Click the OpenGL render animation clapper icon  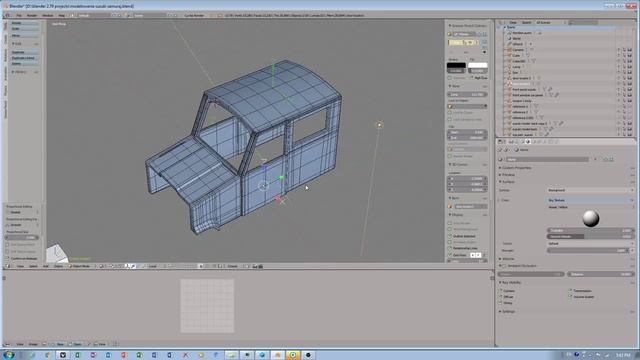pyautogui.click(x=260, y=266)
